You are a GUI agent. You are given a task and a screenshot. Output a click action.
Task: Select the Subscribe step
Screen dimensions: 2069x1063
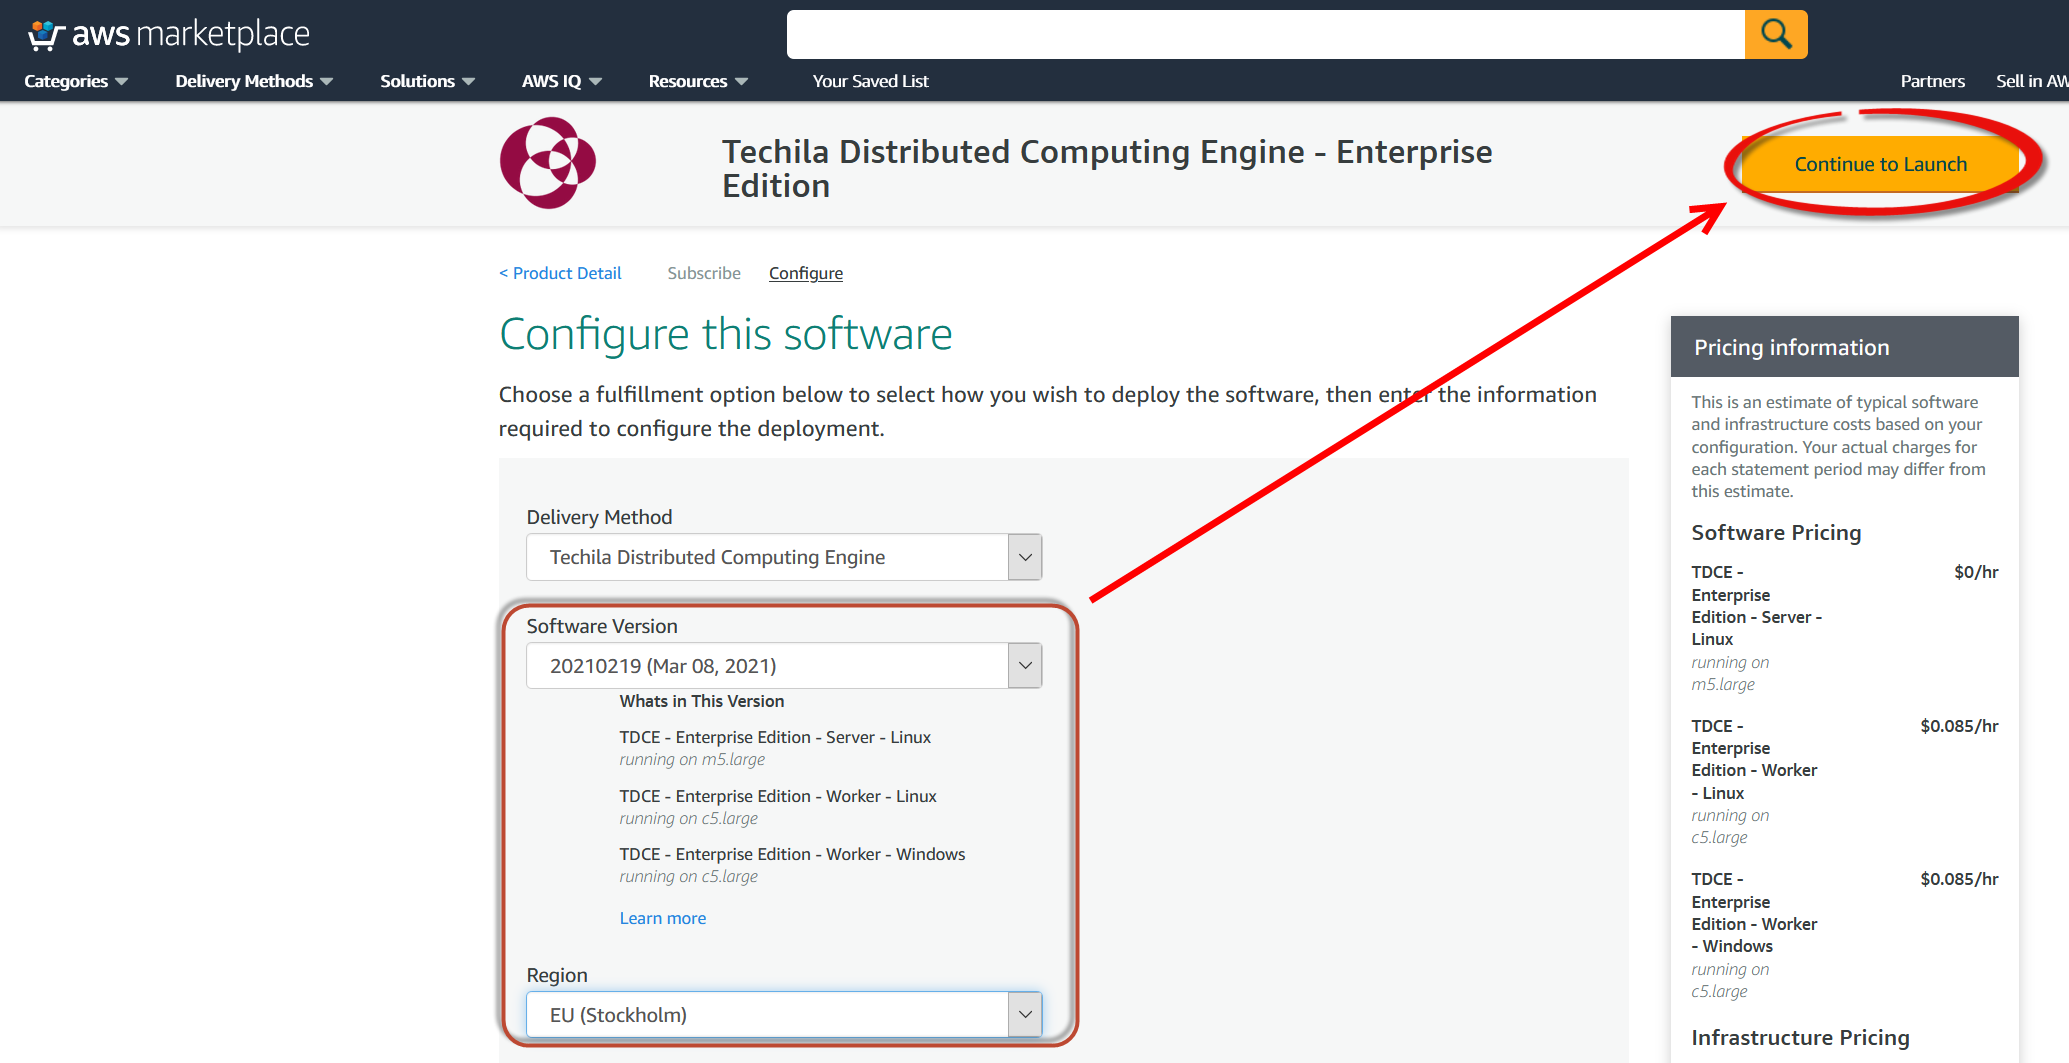pyautogui.click(x=704, y=273)
